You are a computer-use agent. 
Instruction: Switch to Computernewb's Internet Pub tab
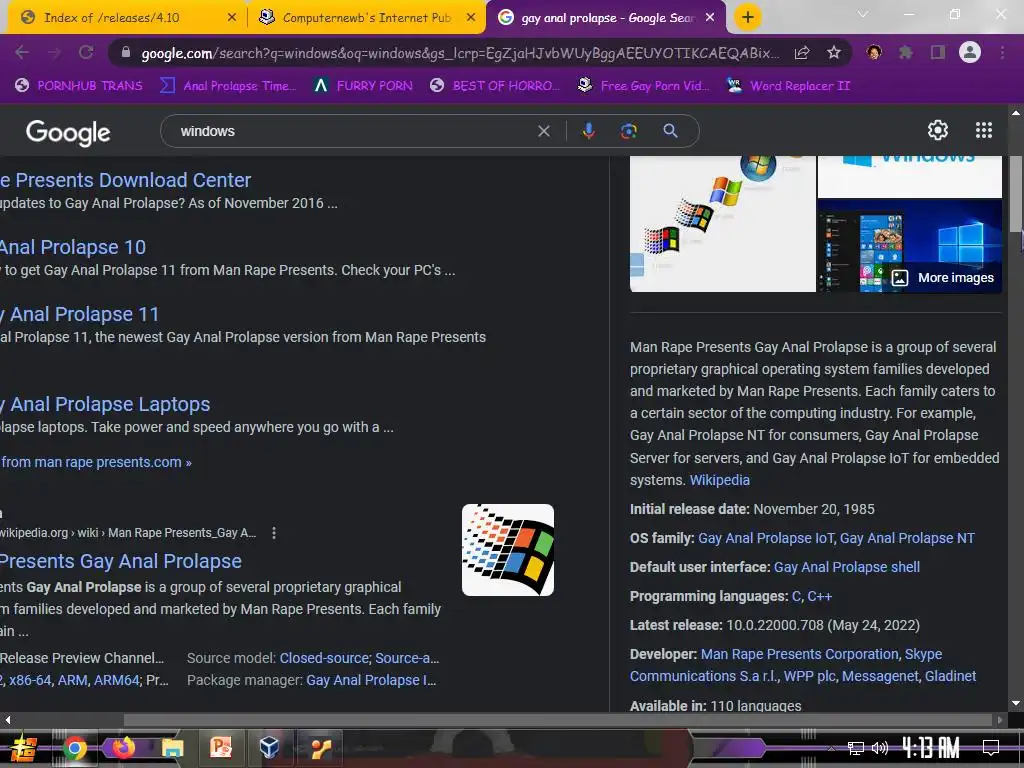pyautogui.click(x=366, y=18)
